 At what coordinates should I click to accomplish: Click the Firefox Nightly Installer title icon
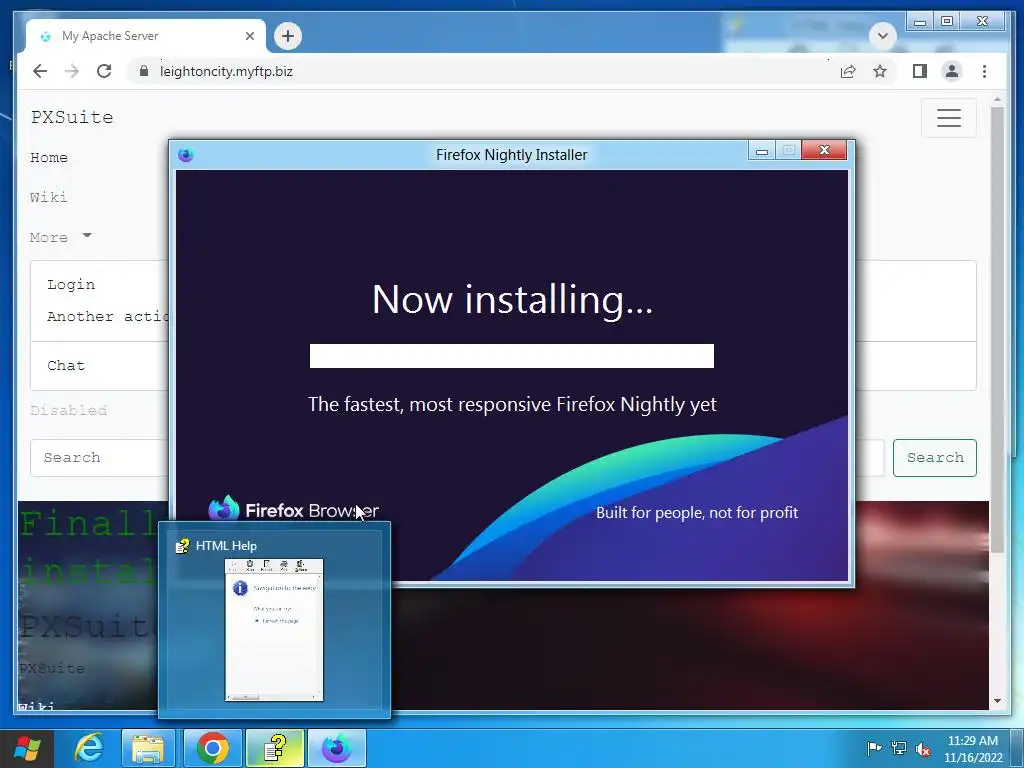[x=185, y=155]
